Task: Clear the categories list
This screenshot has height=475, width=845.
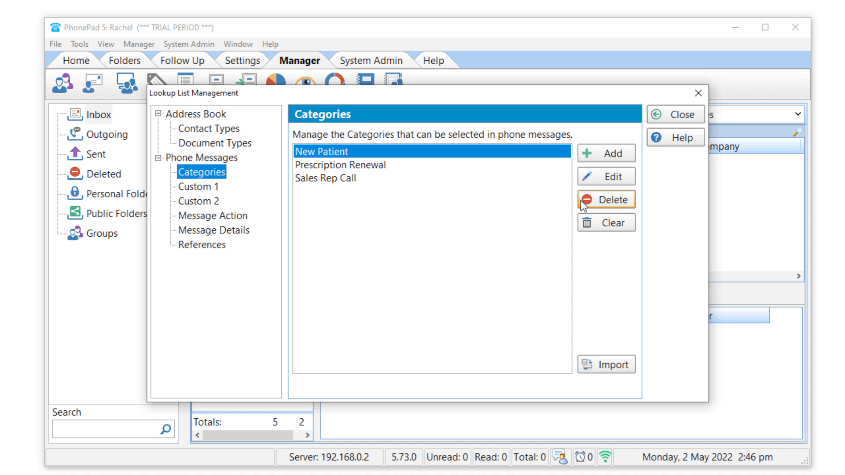Action: pos(606,223)
